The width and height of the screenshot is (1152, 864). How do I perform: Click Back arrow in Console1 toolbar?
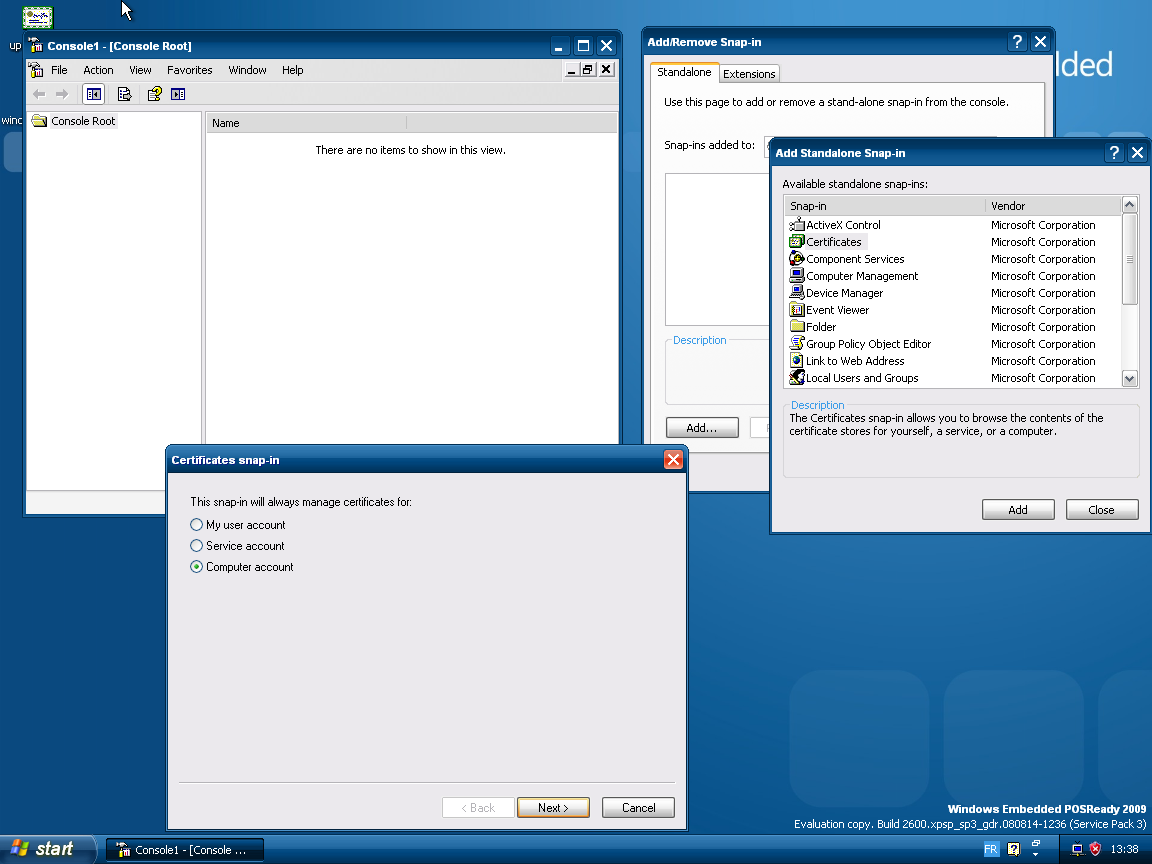[x=40, y=94]
